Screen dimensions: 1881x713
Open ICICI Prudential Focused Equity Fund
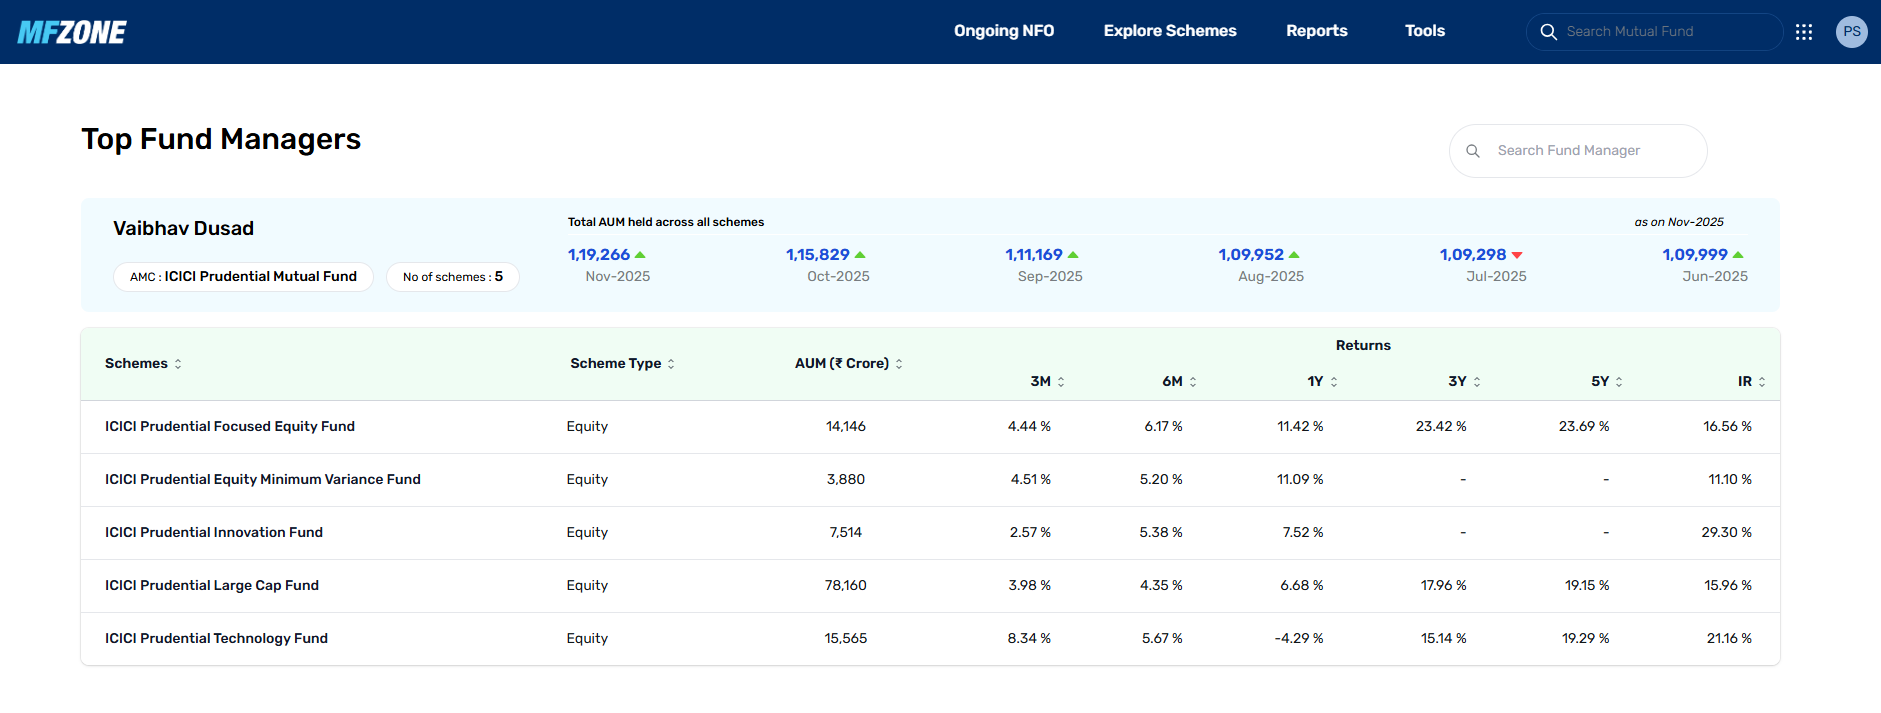click(230, 426)
